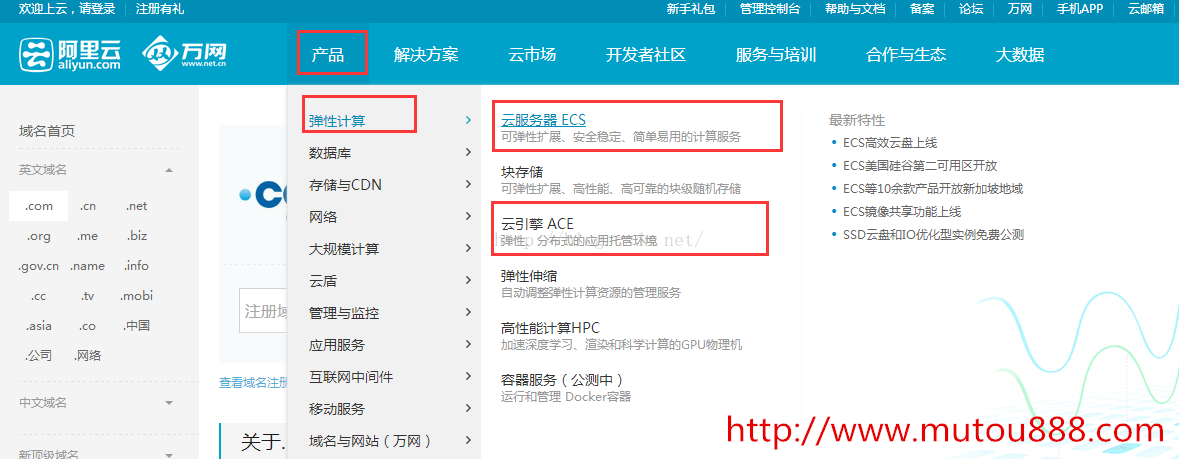This screenshot has height=459, width=1179.
Task: Collapse the 英文域名 section
Action: click(170, 170)
